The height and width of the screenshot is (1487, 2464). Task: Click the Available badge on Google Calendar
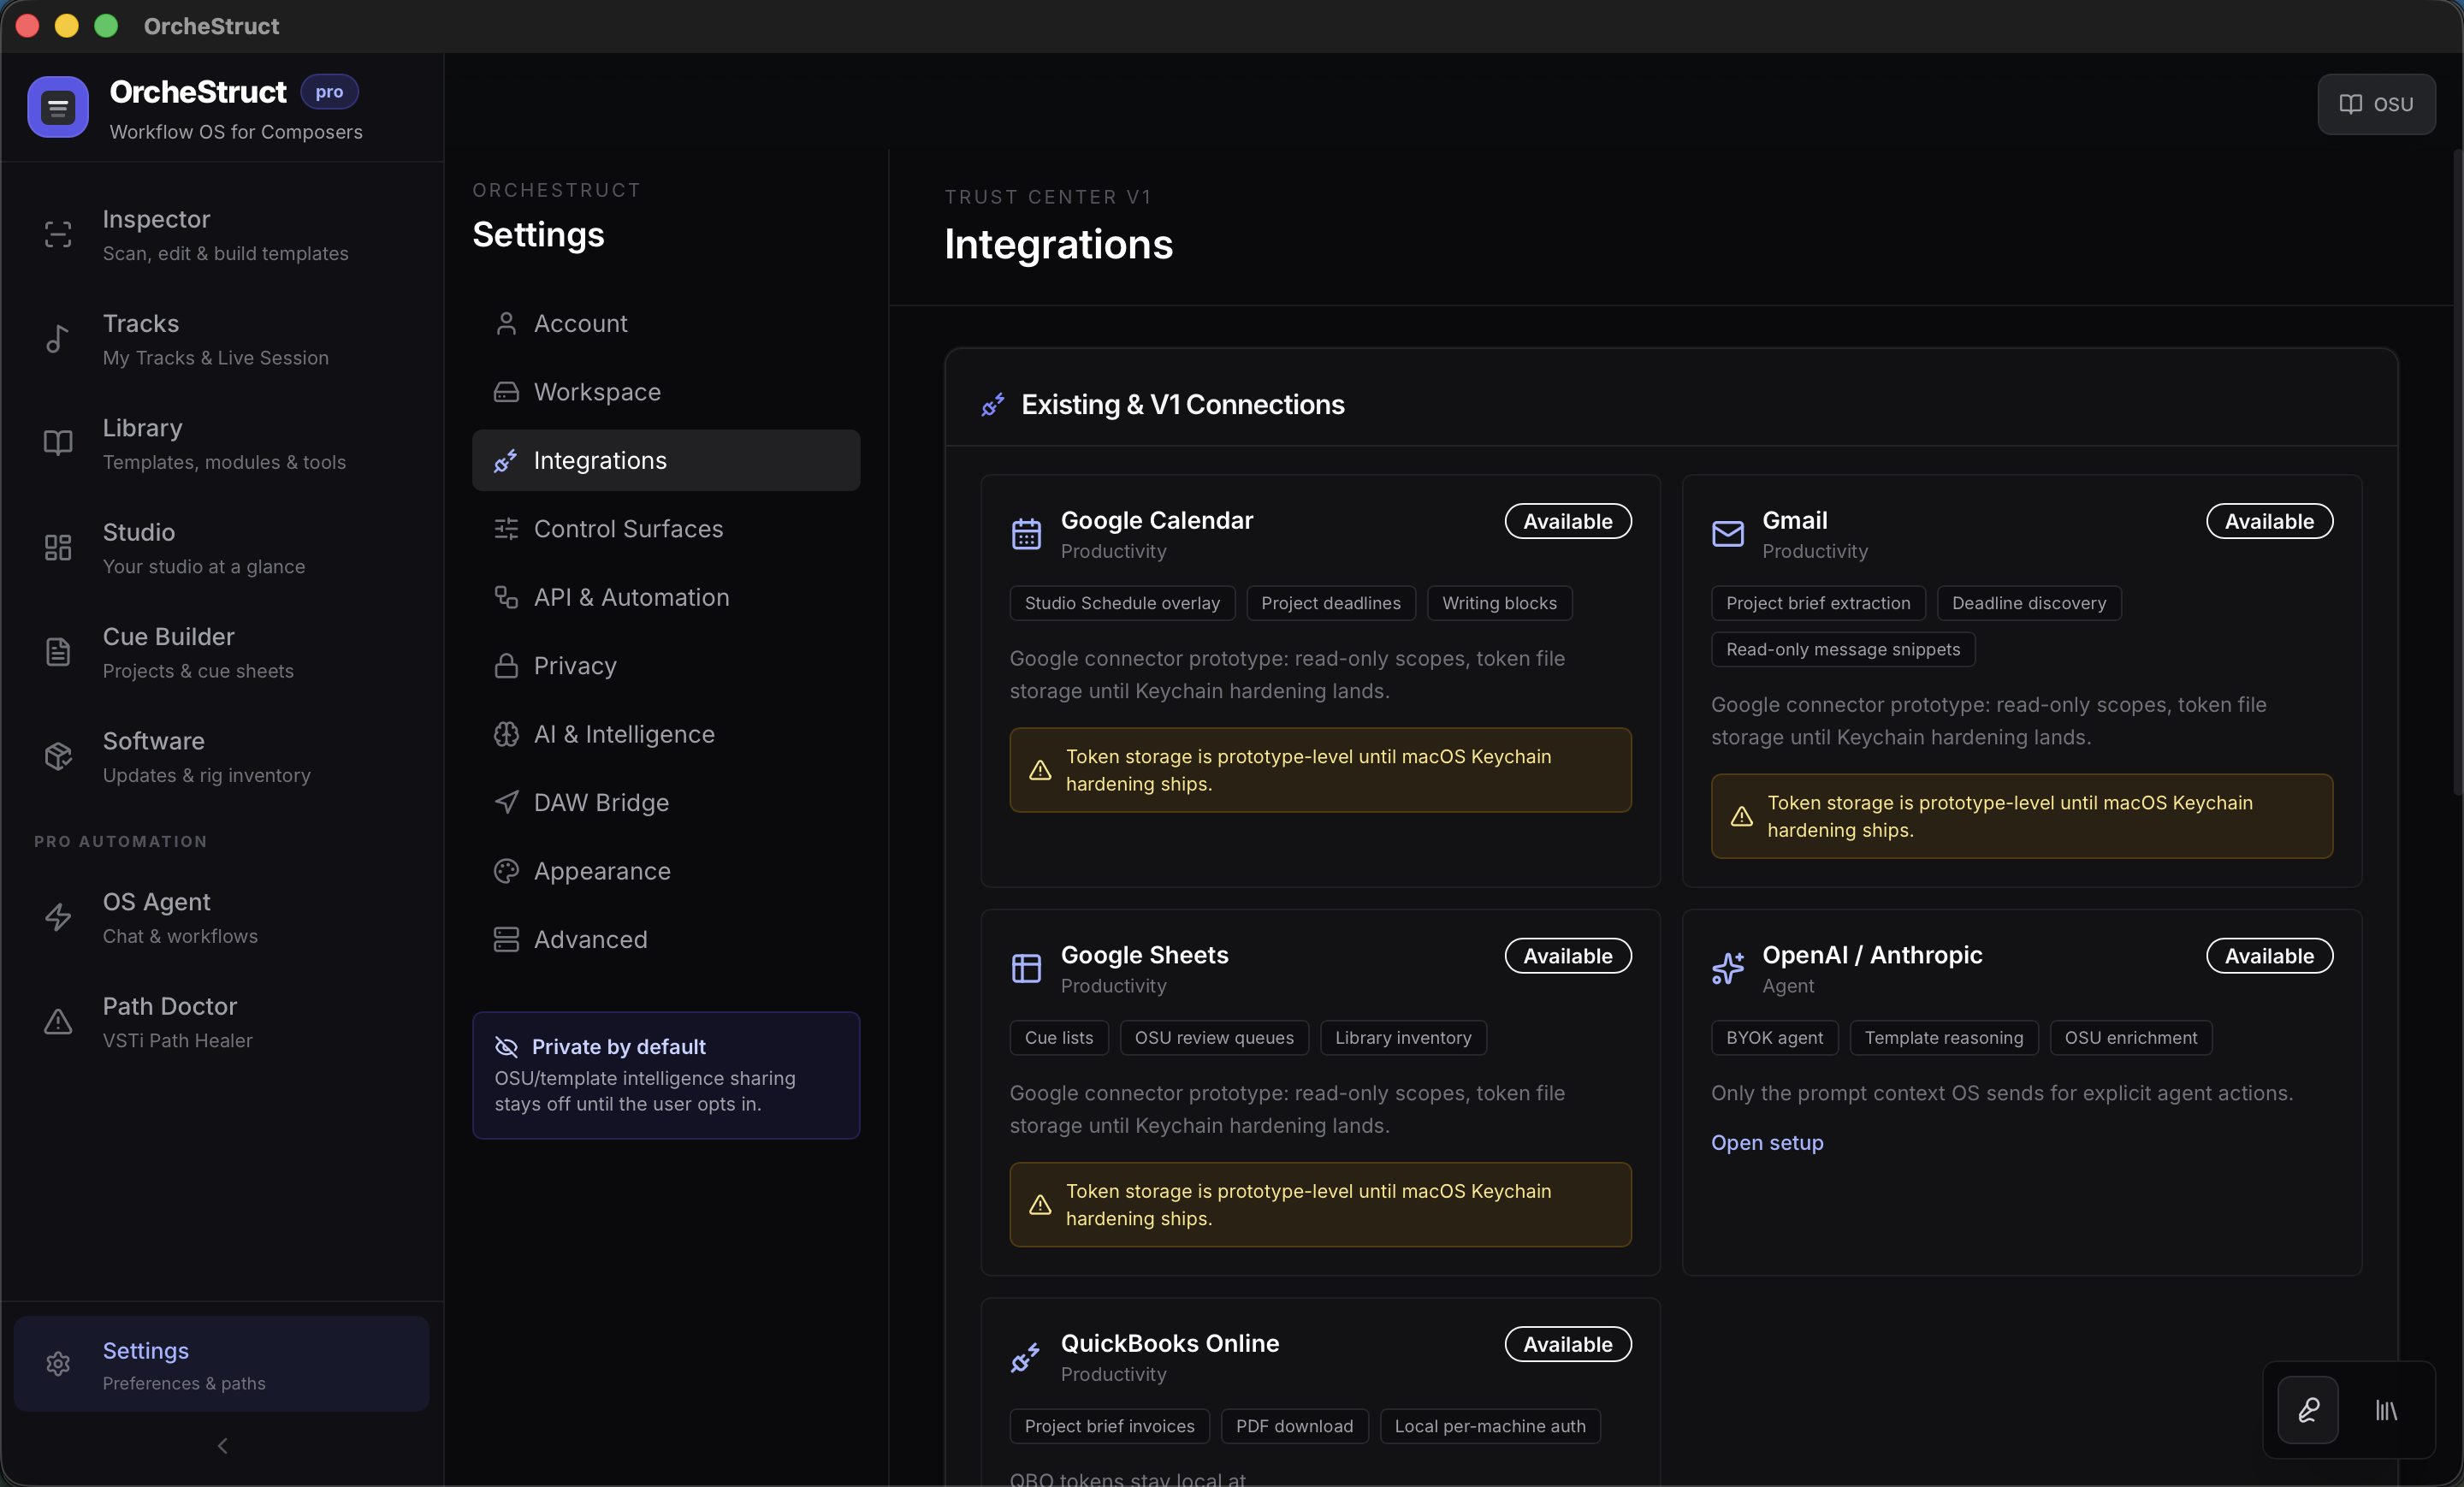[1567, 521]
